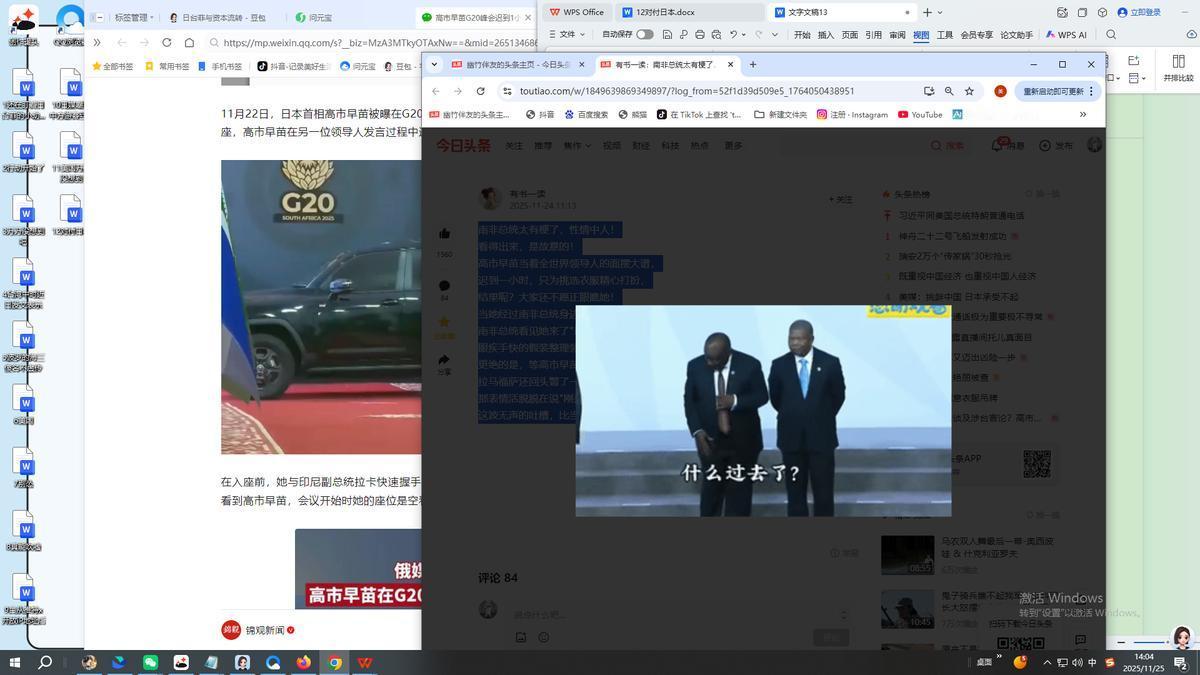
Task: Click the mp.weixin.qq.com address bar
Action: click(375, 43)
